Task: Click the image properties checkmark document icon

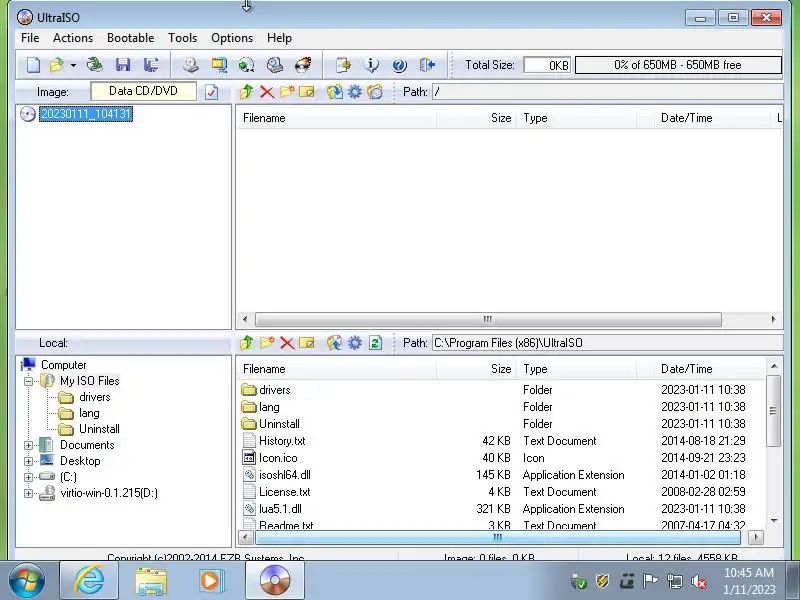Action: tap(211, 92)
